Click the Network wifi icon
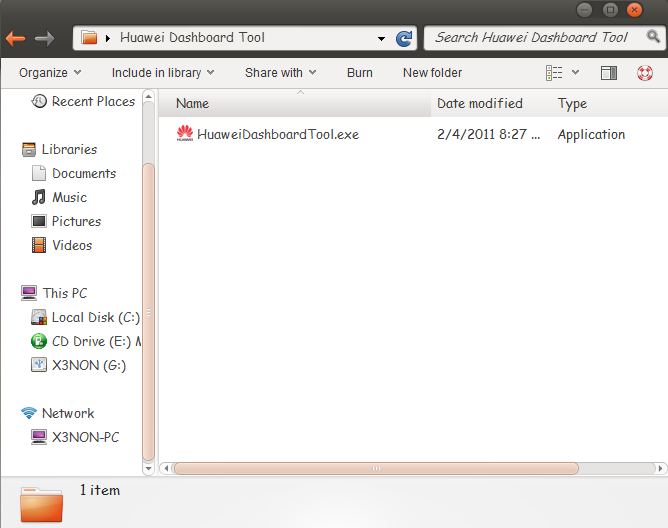The width and height of the screenshot is (668, 528). pos(29,413)
